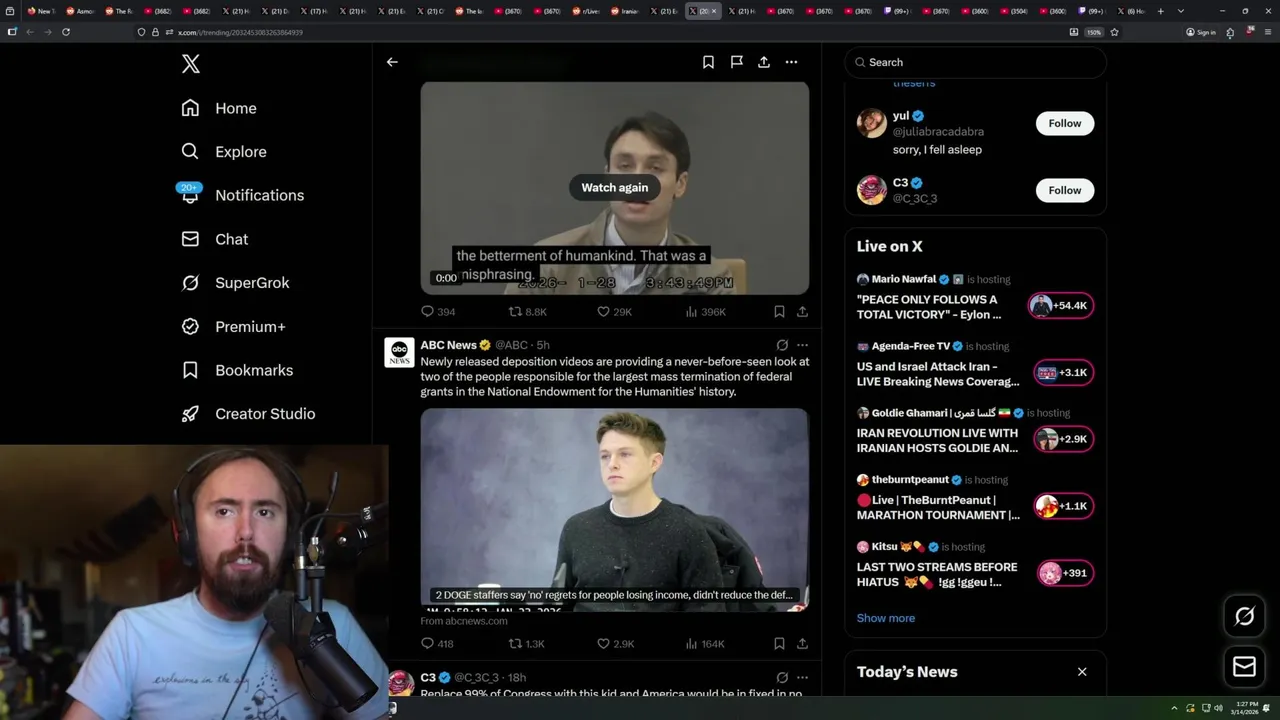The height and width of the screenshot is (720, 1280).
Task: Open Creator Studio rocket item
Action: tap(248, 414)
